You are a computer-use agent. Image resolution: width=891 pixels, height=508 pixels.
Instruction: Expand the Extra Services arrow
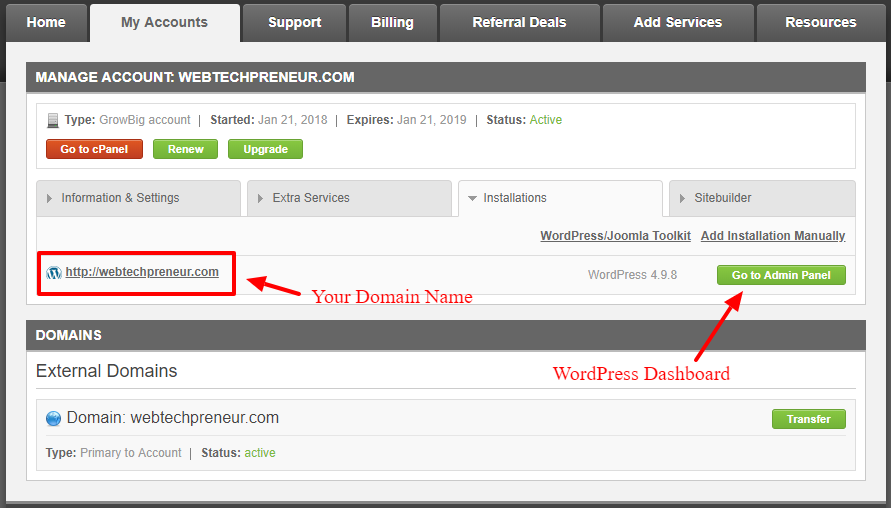click(x=260, y=198)
